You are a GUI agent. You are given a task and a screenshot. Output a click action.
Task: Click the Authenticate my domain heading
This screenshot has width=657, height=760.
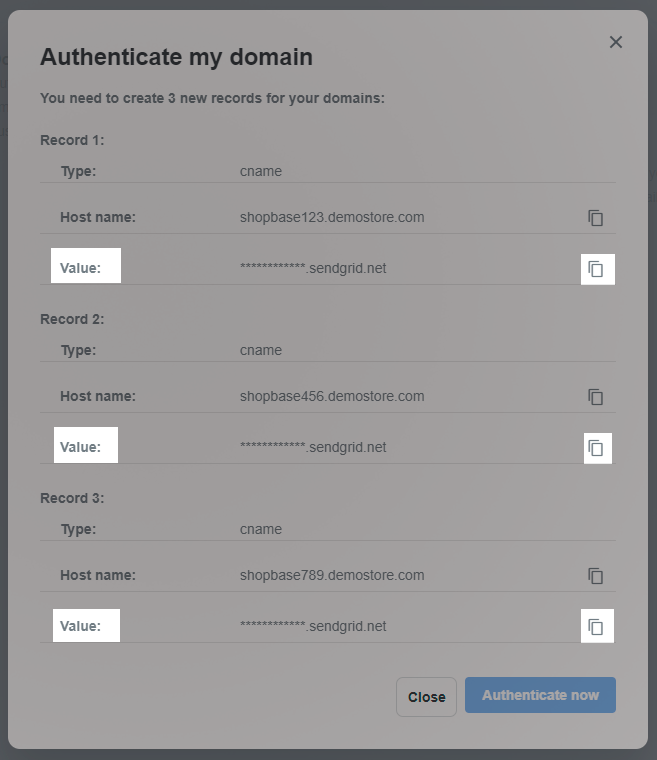(x=176, y=57)
